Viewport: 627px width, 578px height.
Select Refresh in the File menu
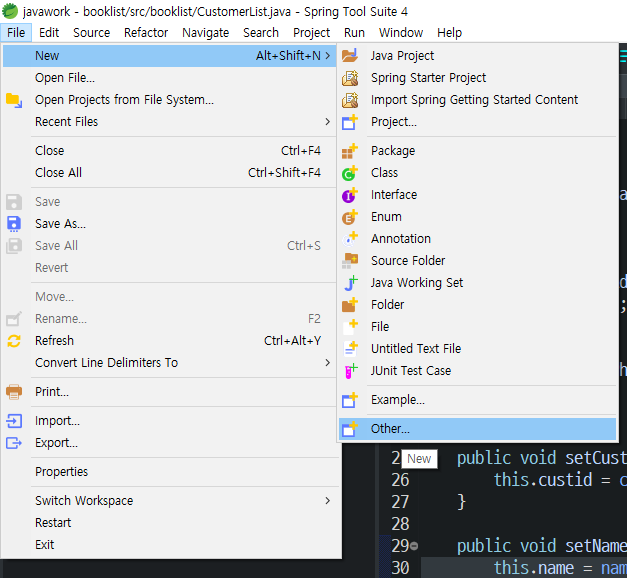click(169, 341)
